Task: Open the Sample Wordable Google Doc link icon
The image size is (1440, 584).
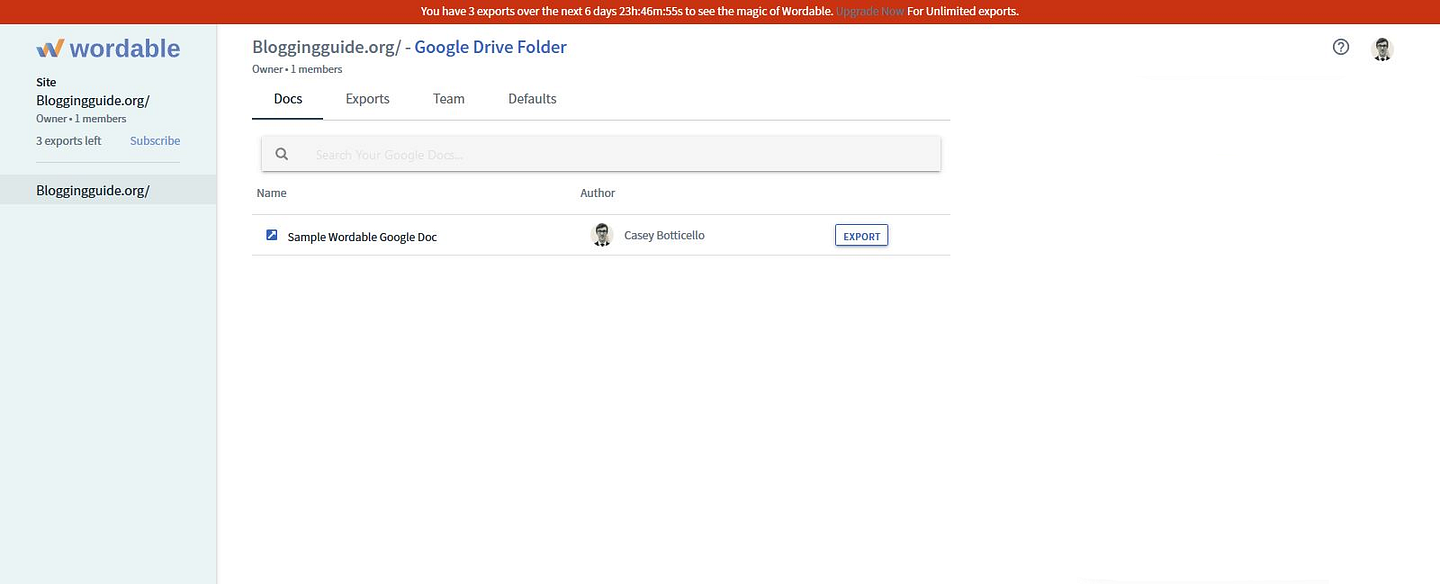Action: click(x=272, y=235)
